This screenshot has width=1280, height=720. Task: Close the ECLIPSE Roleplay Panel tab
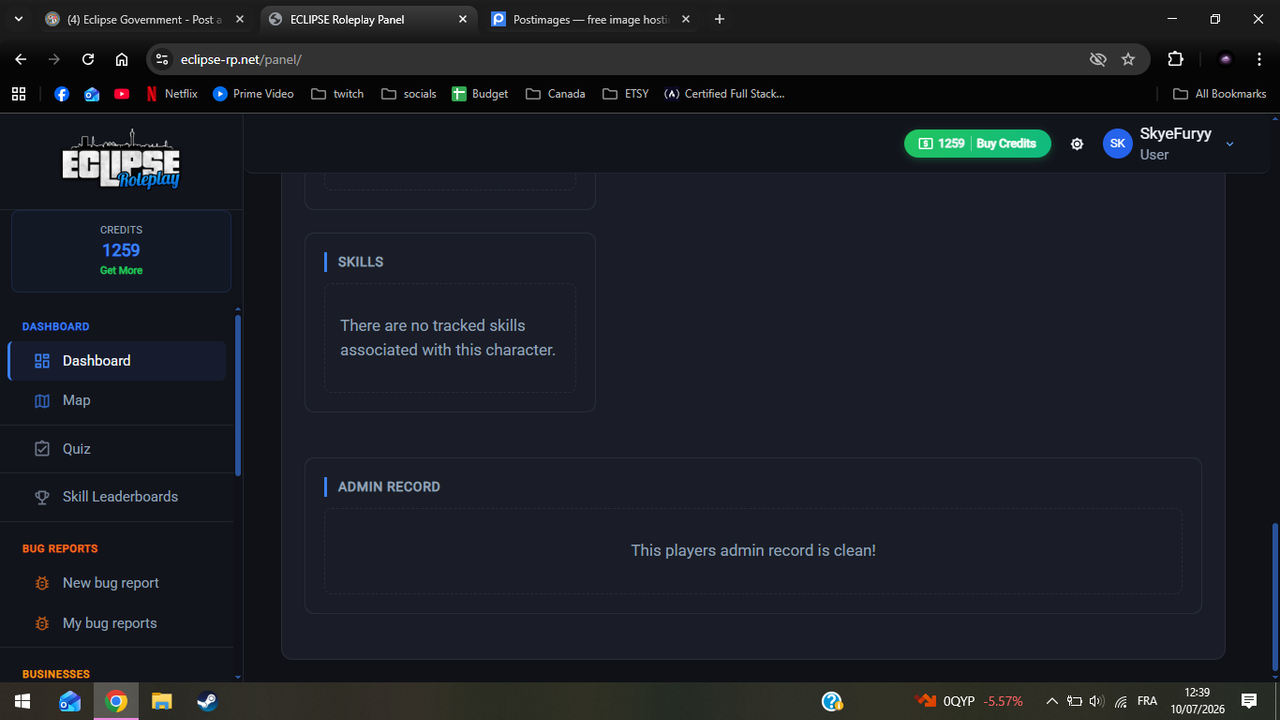462,19
